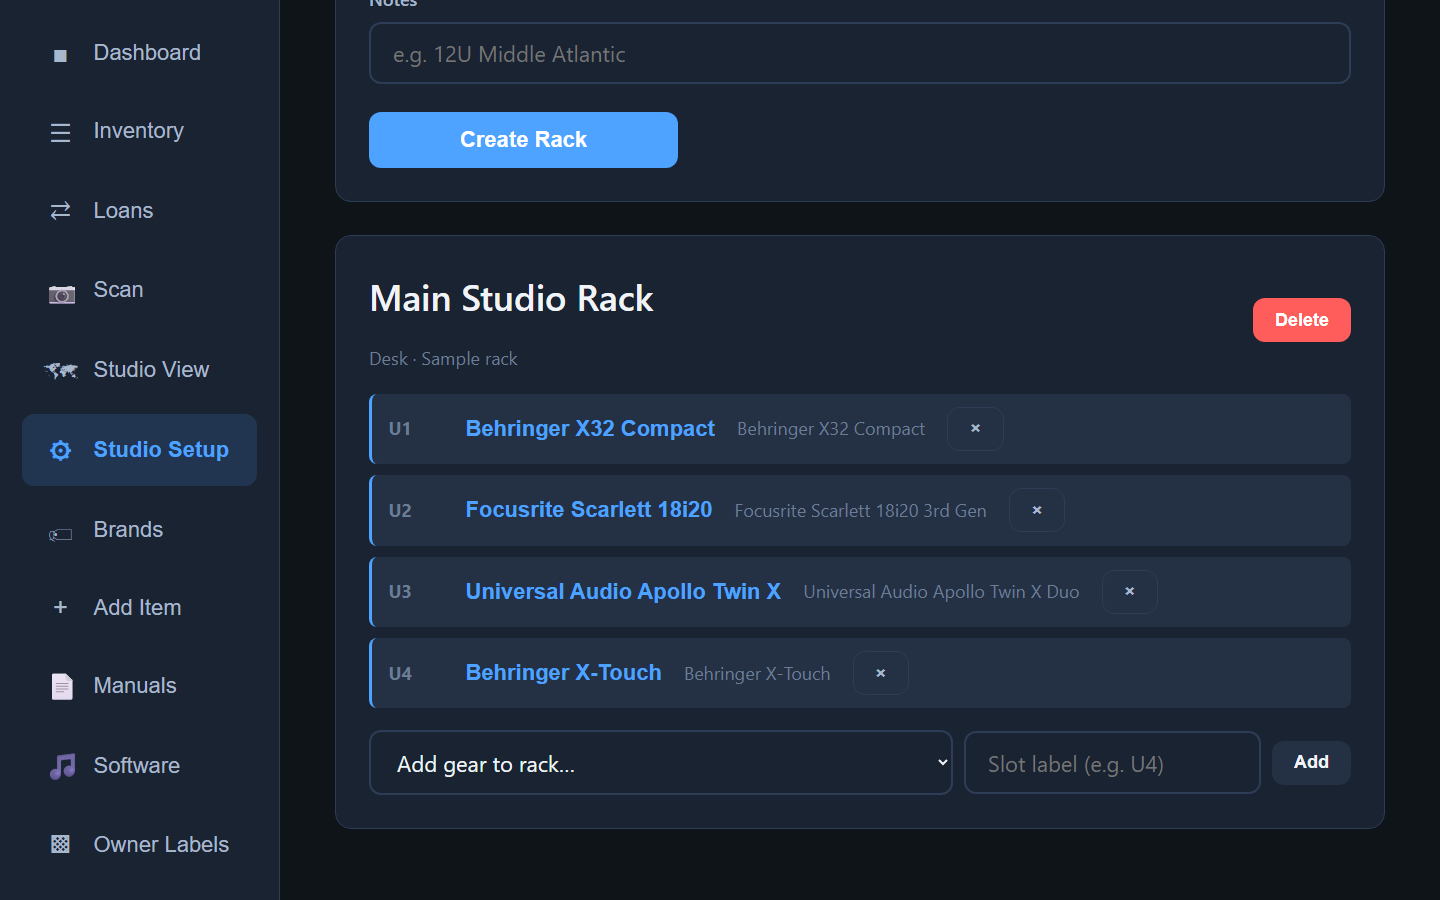Click the Manuals document icon
The image size is (1440, 900).
(61, 686)
